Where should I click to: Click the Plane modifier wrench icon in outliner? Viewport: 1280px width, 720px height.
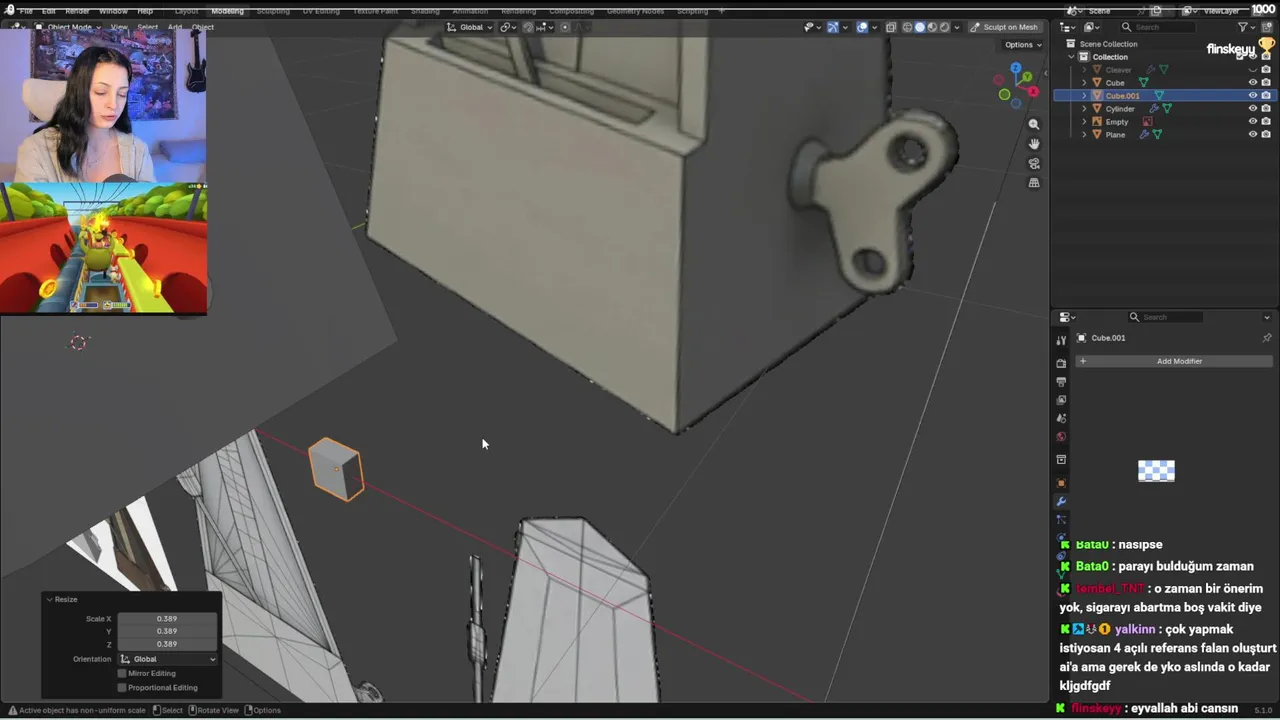click(1144, 134)
